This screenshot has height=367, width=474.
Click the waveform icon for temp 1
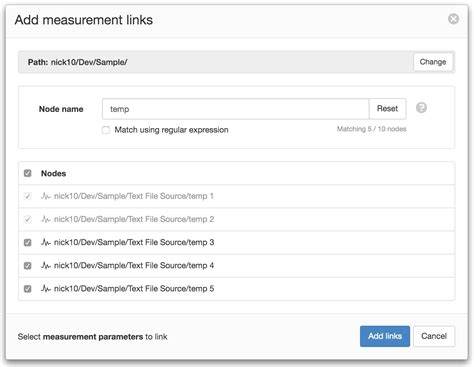(46, 196)
